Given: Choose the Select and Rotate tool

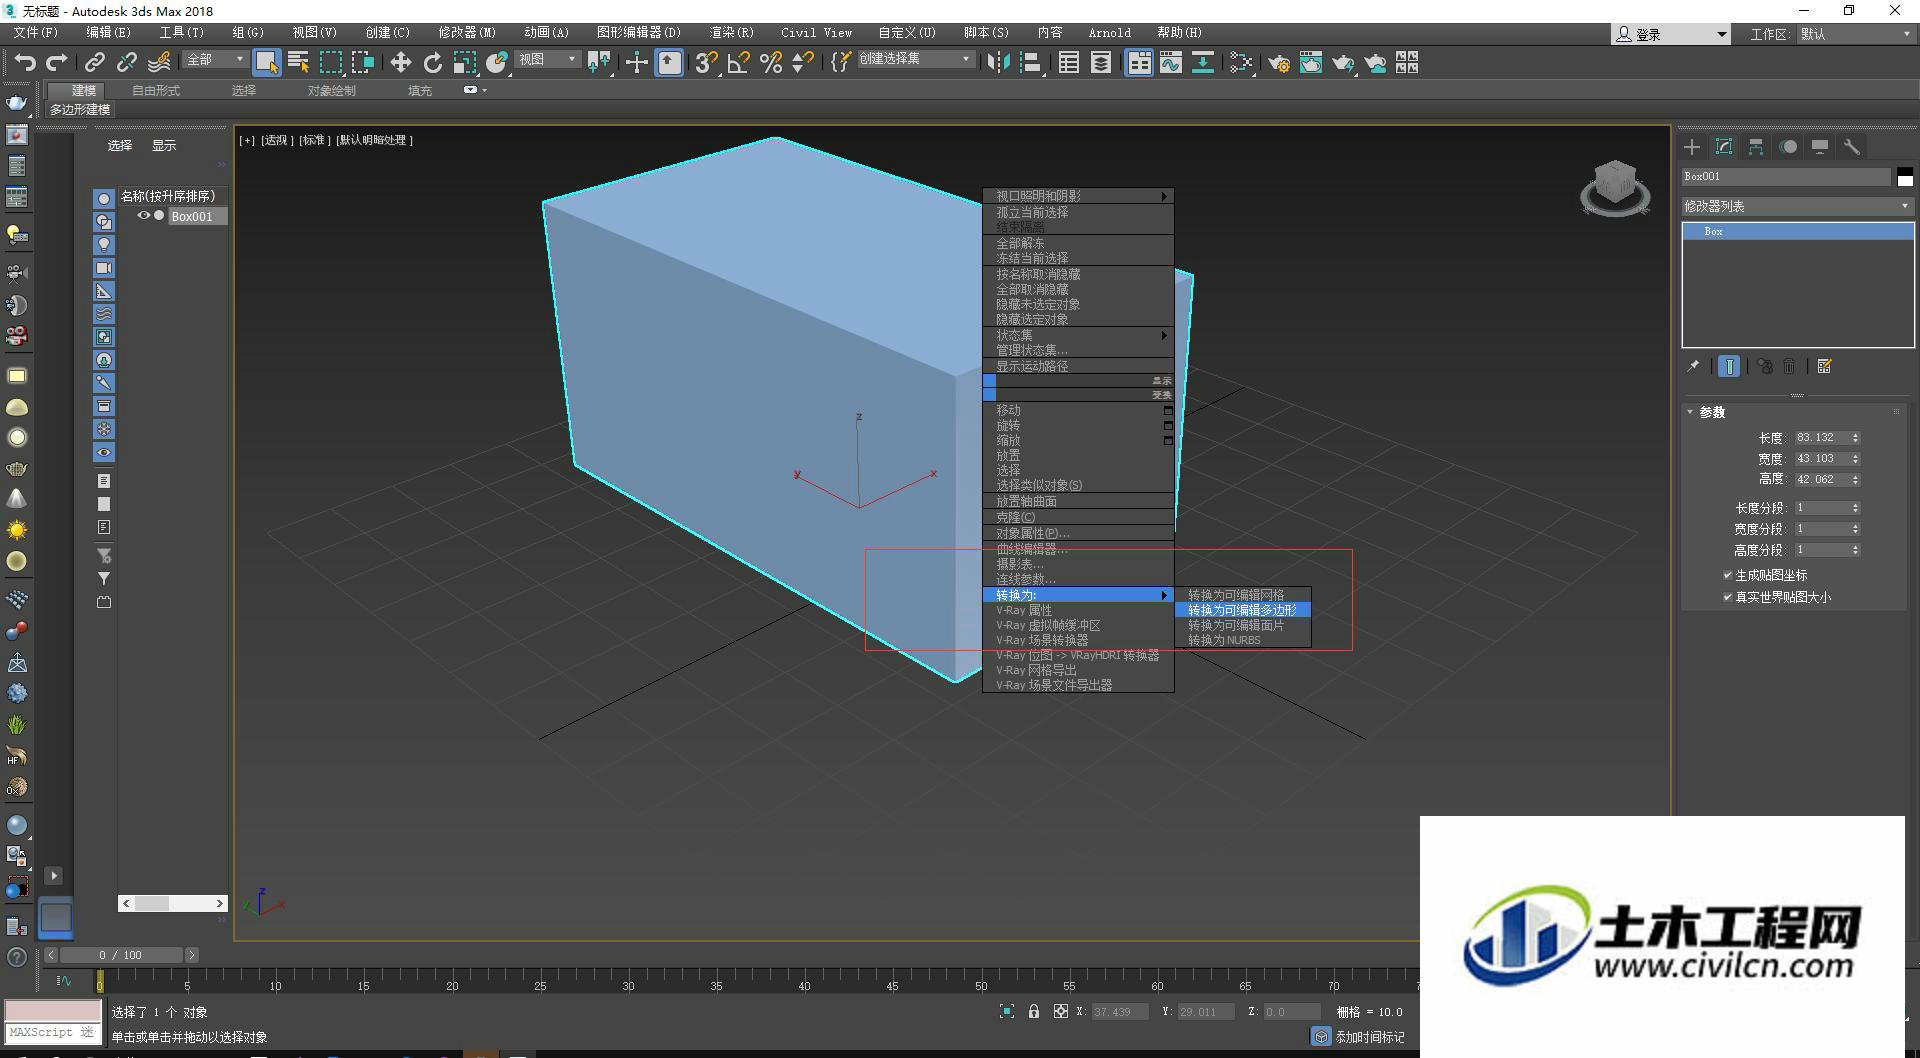Looking at the screenshot, I should point(432,63).
